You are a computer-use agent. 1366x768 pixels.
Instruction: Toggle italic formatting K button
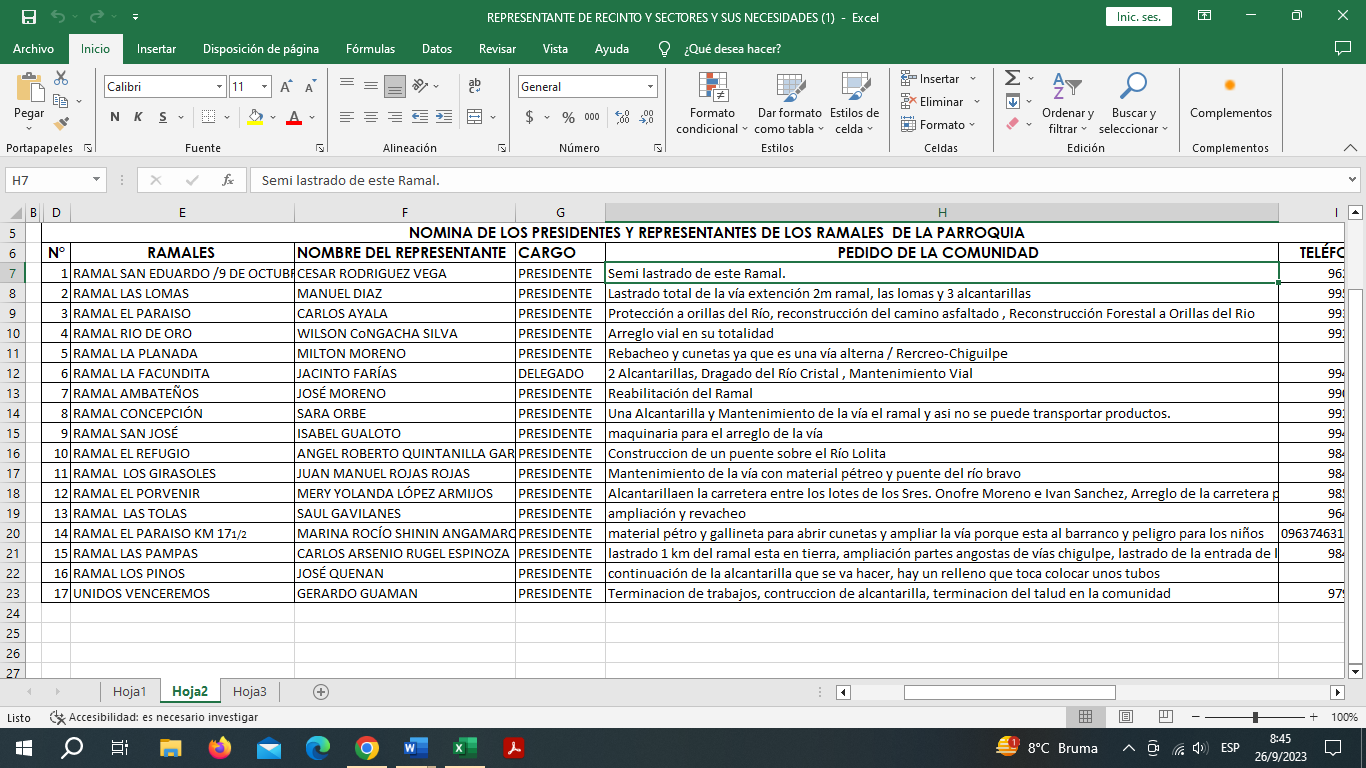click(138, 117)
